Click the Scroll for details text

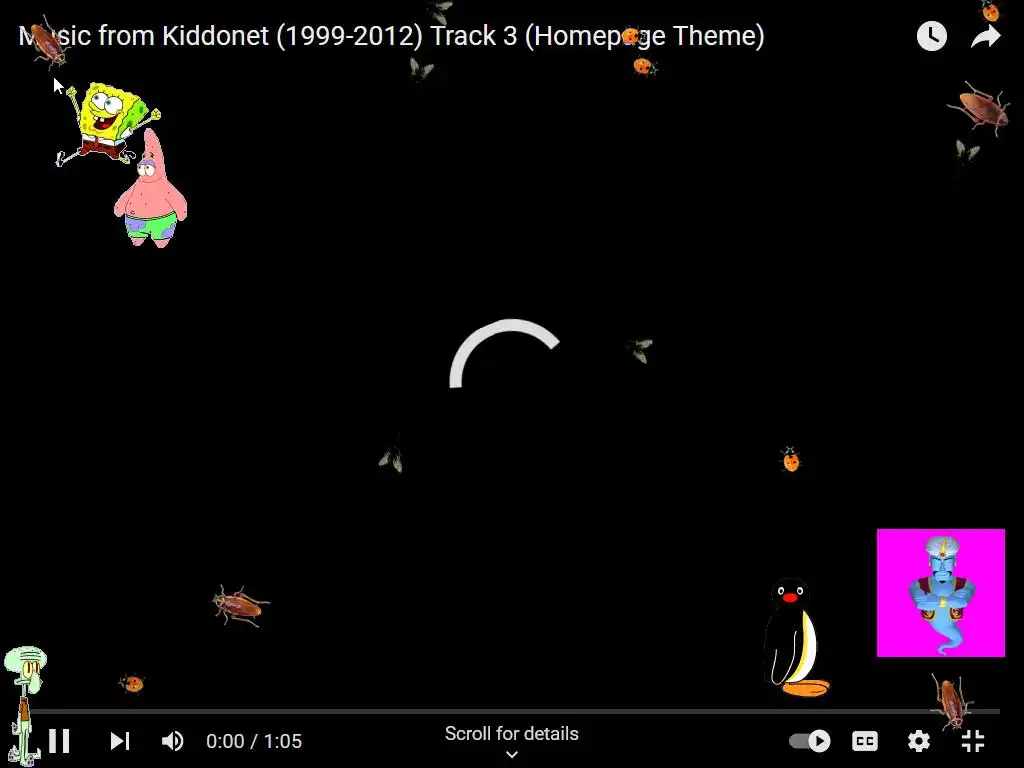(x=511, y=733)
